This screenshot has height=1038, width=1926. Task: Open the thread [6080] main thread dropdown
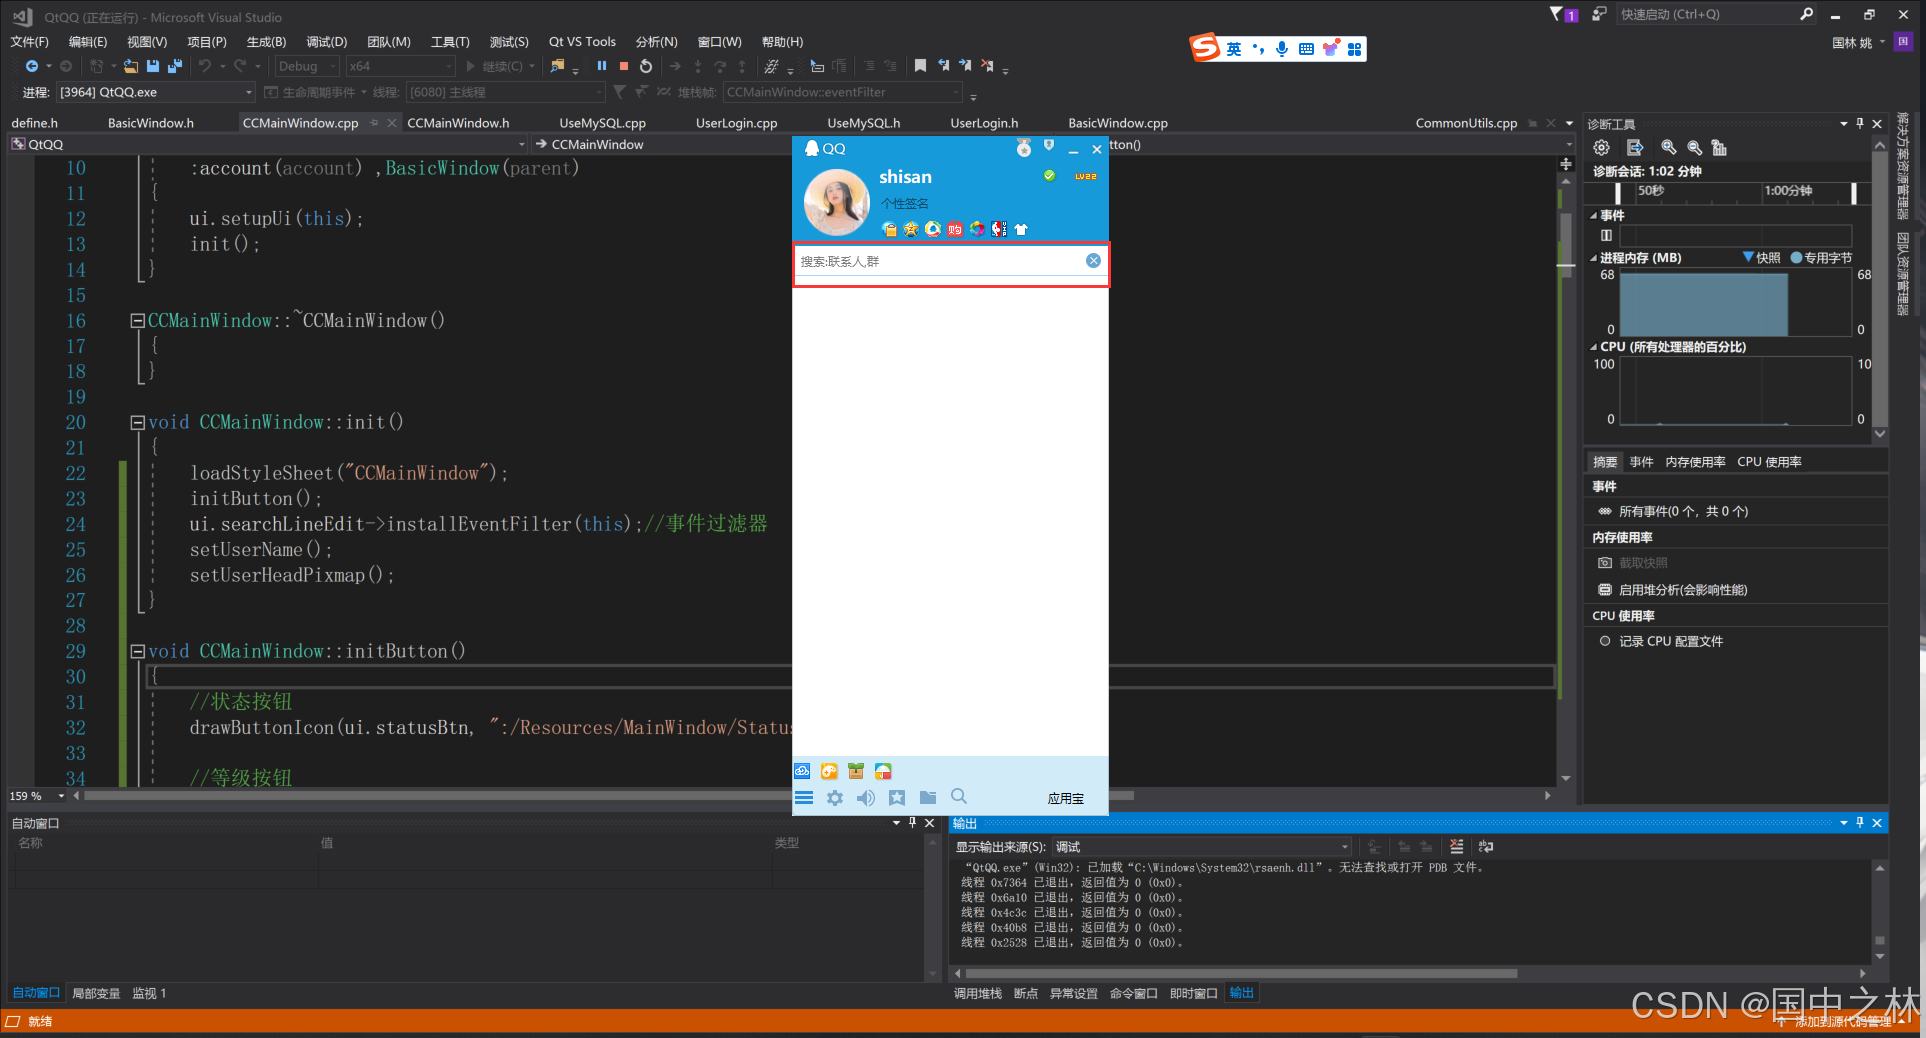pyautogui.click(x=506, y=92)
